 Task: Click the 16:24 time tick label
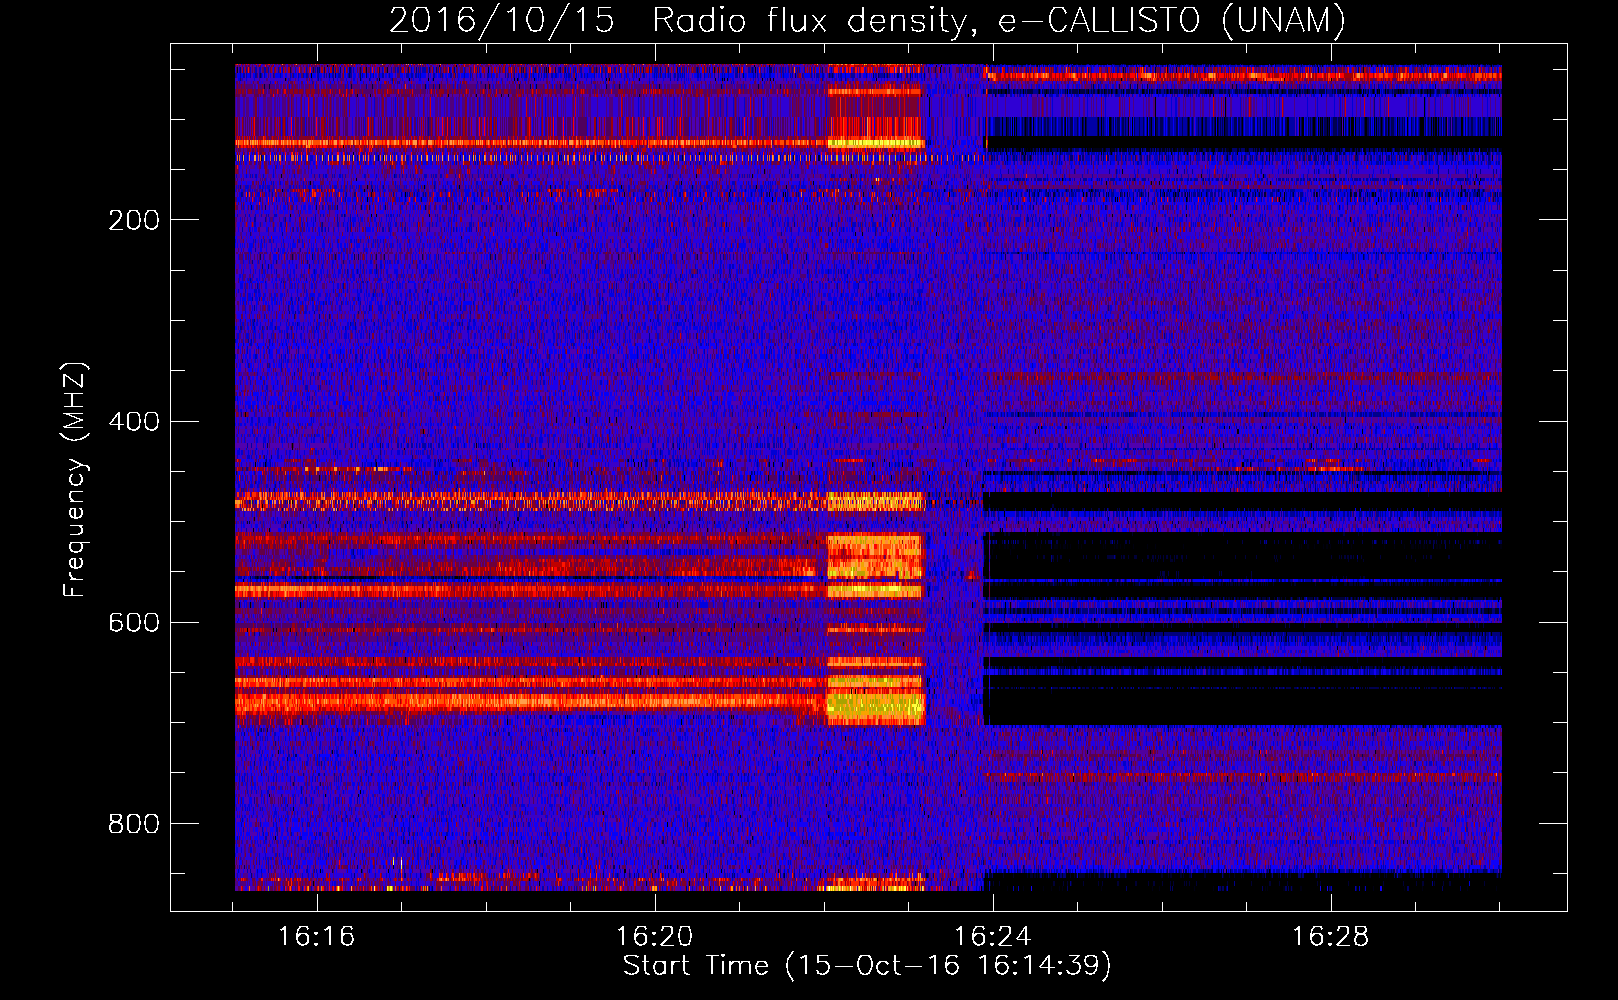click(993, 937)
